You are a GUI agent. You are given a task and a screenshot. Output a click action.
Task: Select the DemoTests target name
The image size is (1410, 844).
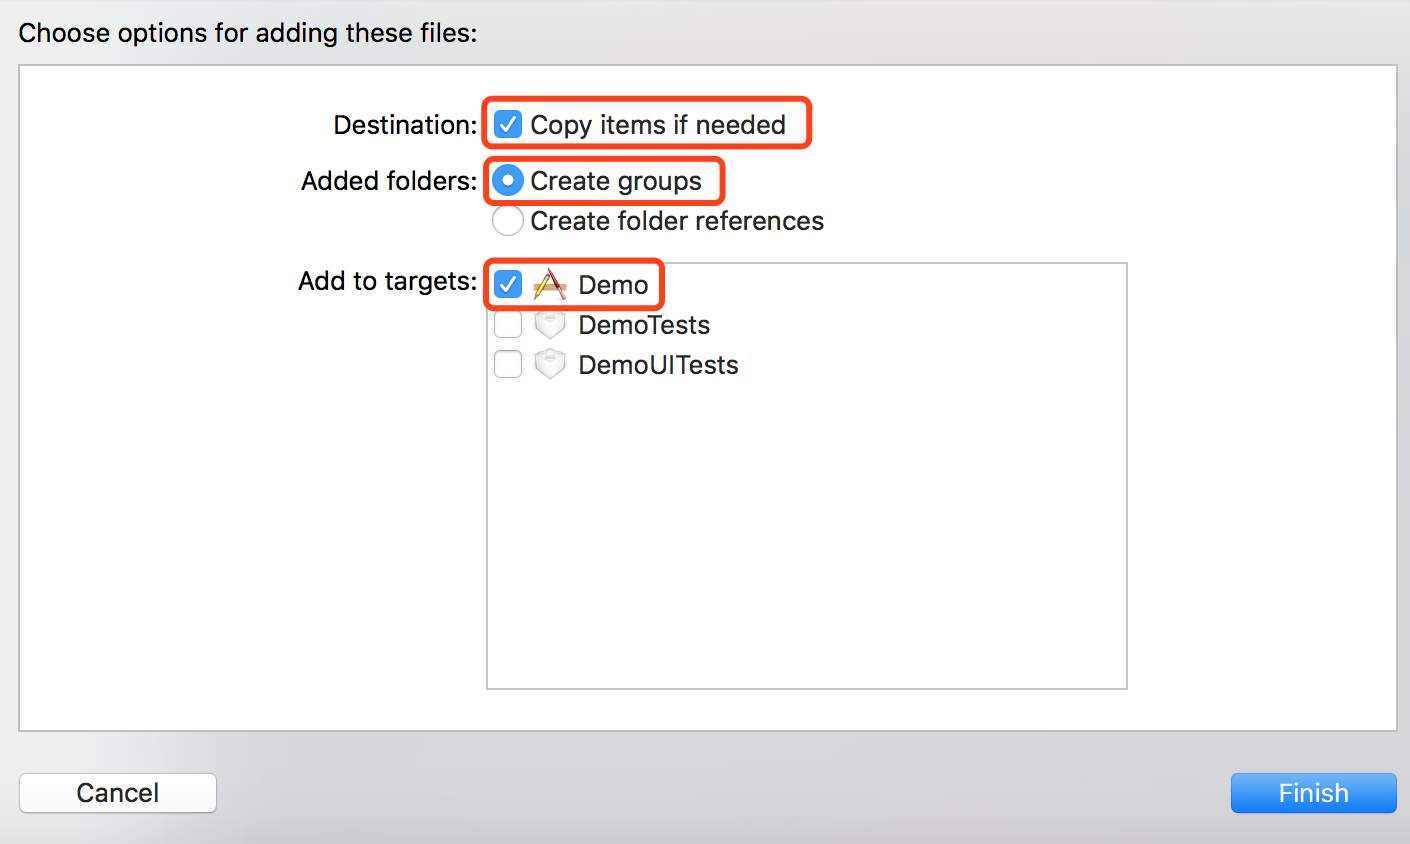(644, 325)
